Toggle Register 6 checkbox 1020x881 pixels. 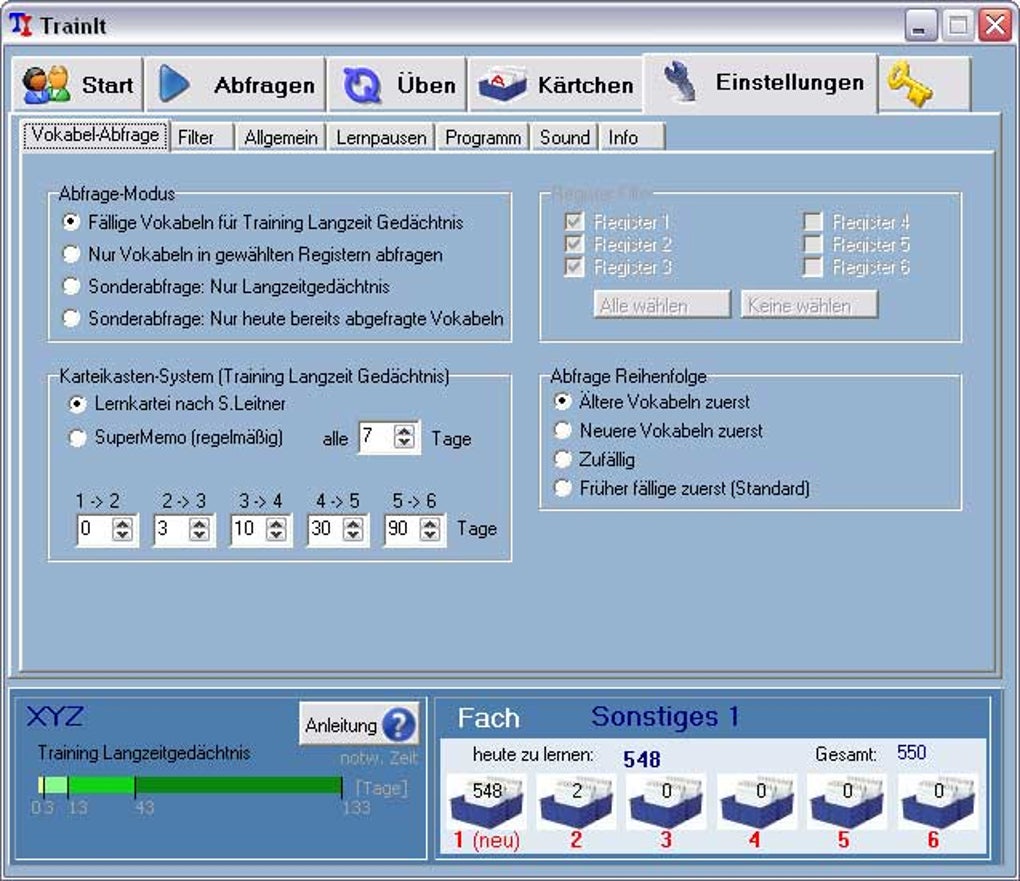tap(813, 267)
